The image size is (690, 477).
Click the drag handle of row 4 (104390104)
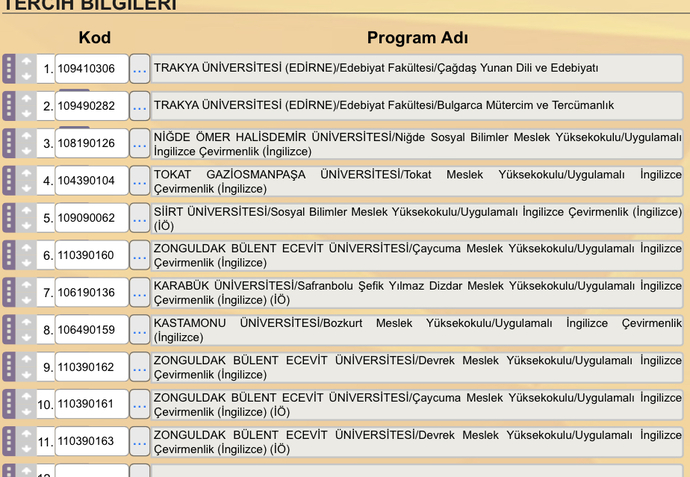(x=9, y=181)
